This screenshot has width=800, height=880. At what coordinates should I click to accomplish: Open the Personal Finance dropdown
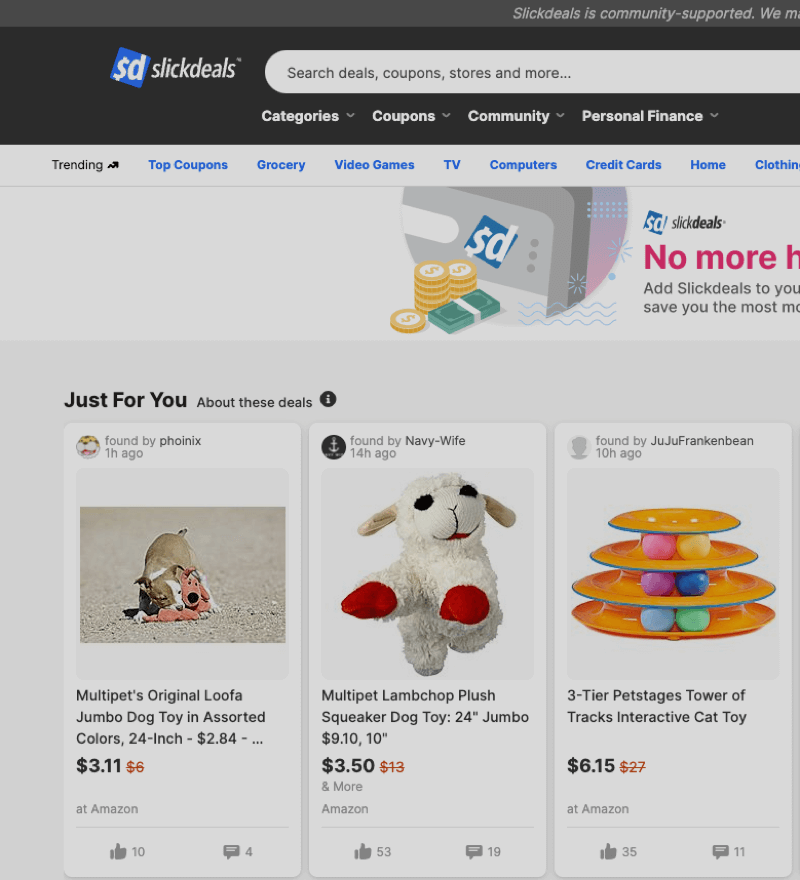[x=649, y=116]
